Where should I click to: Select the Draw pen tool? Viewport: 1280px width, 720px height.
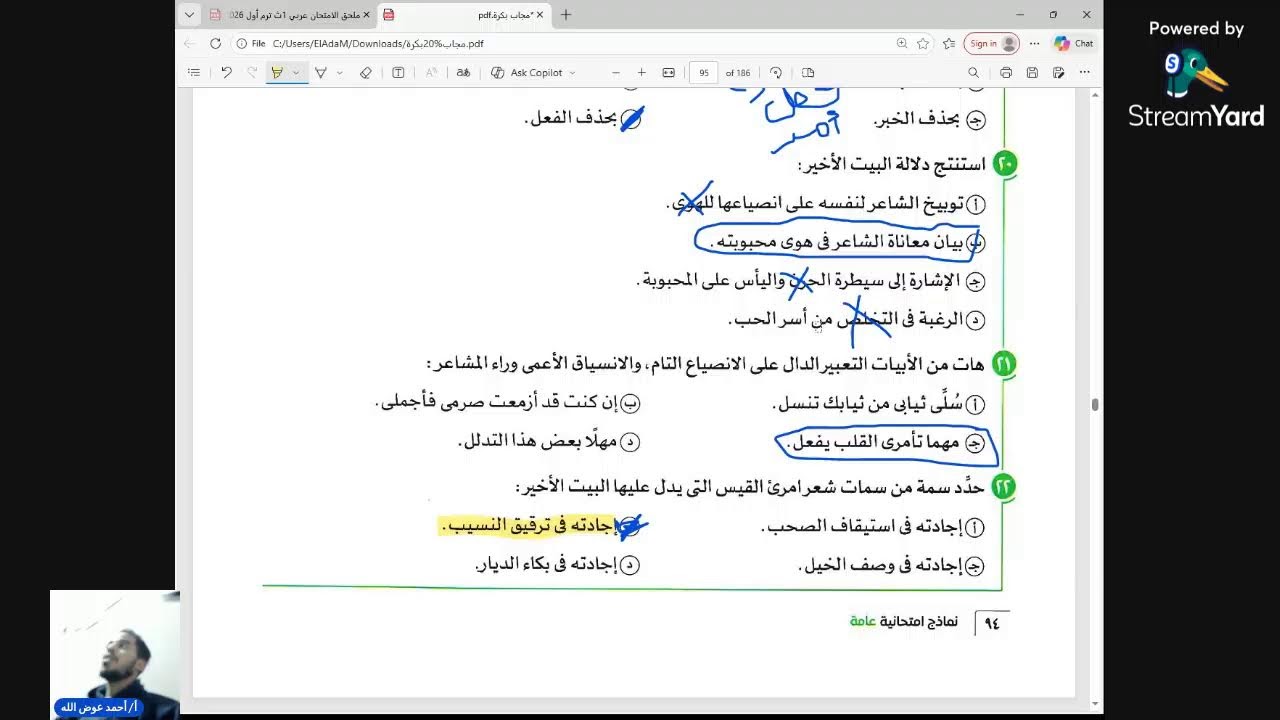click(321, 73)
